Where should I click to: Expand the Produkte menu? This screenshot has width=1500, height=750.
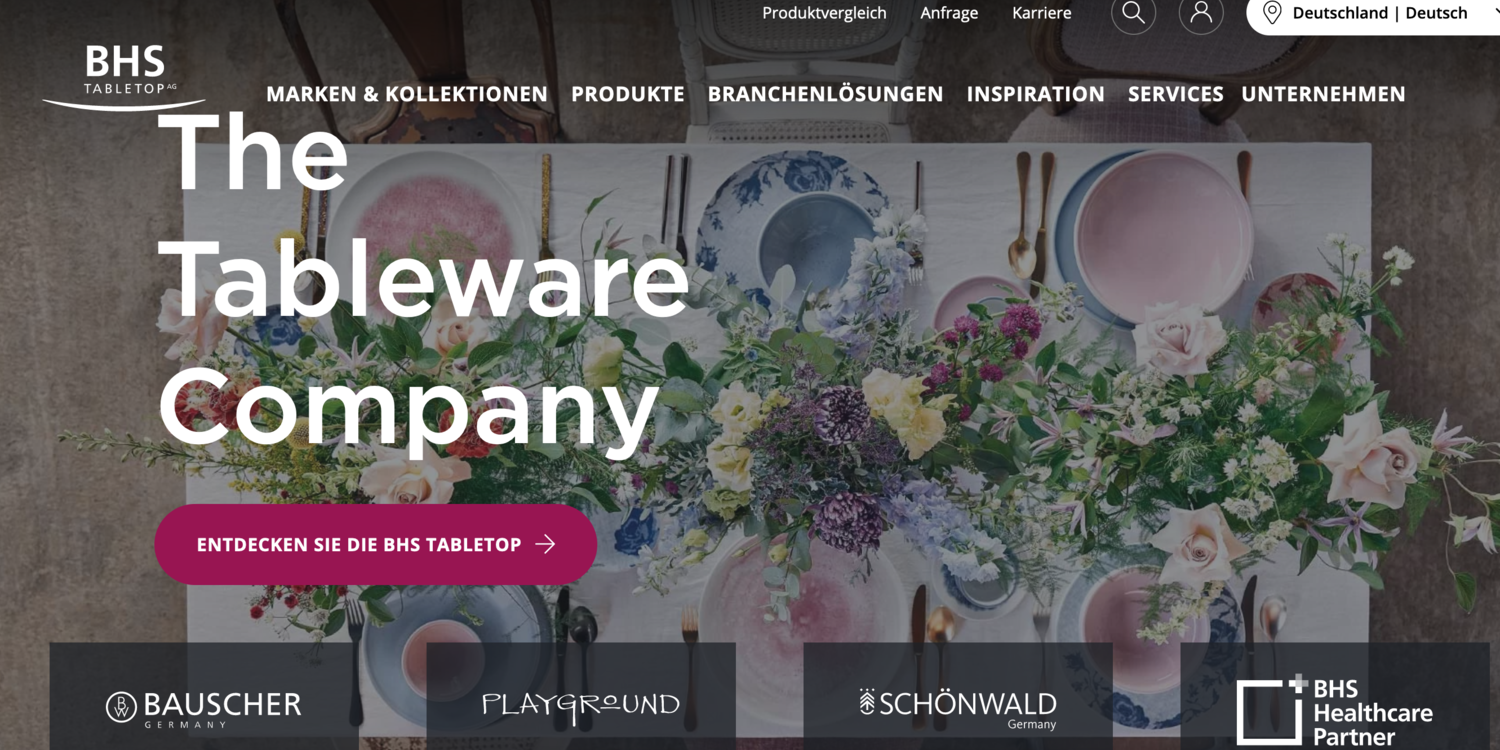click(628, 94)
